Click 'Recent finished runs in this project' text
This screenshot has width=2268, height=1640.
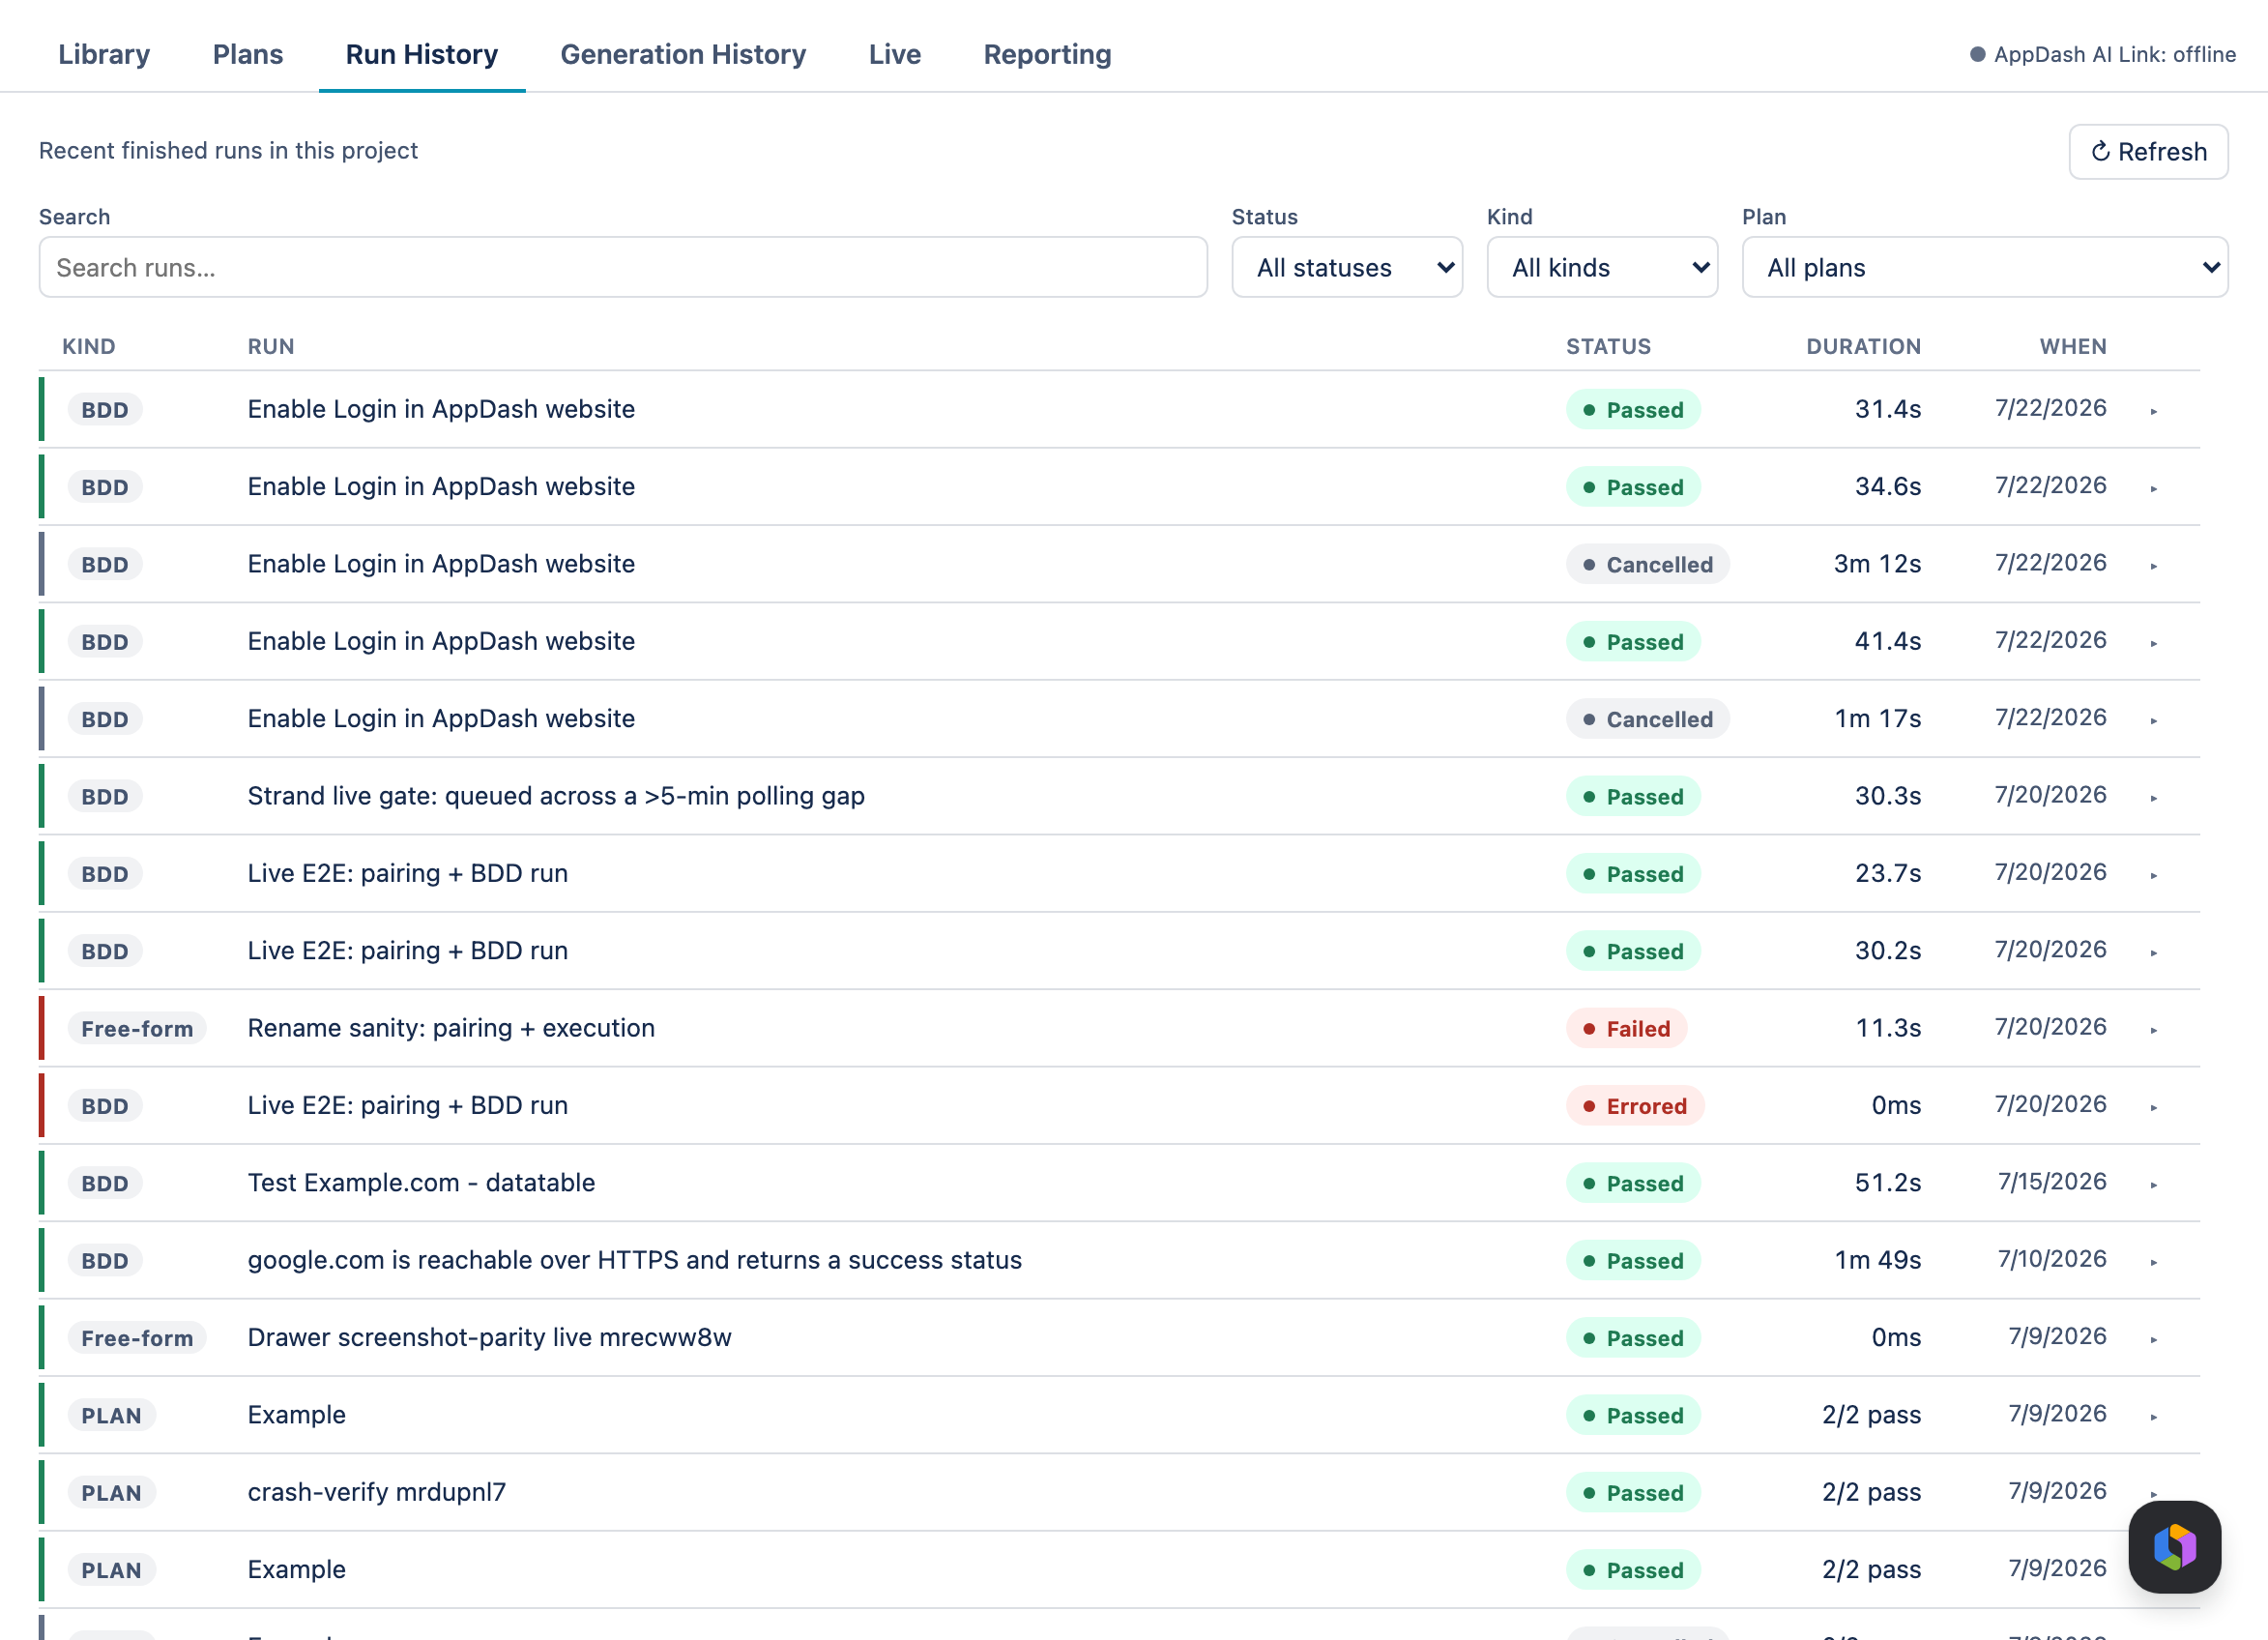(x=228, y=150)
